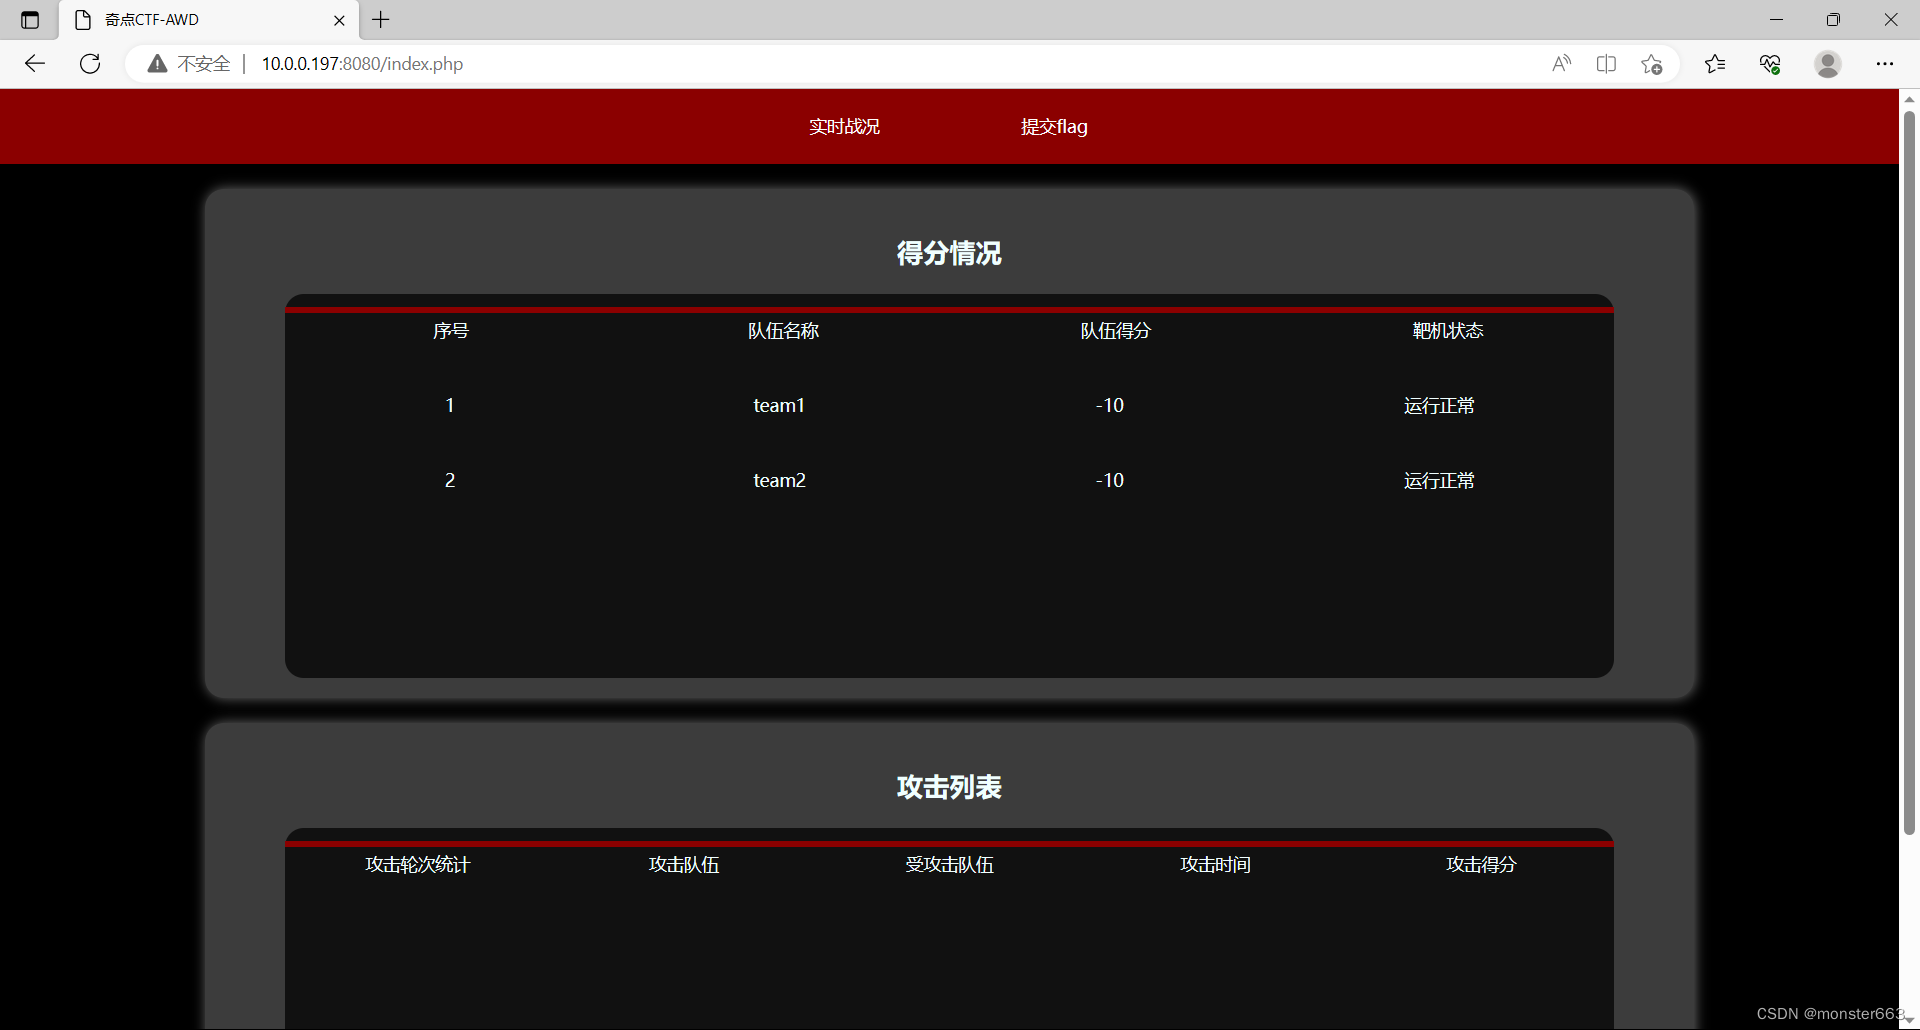Click team2's score of -10
The width and height of the screenshot is (1920, 1030).
coord(1110,480)
